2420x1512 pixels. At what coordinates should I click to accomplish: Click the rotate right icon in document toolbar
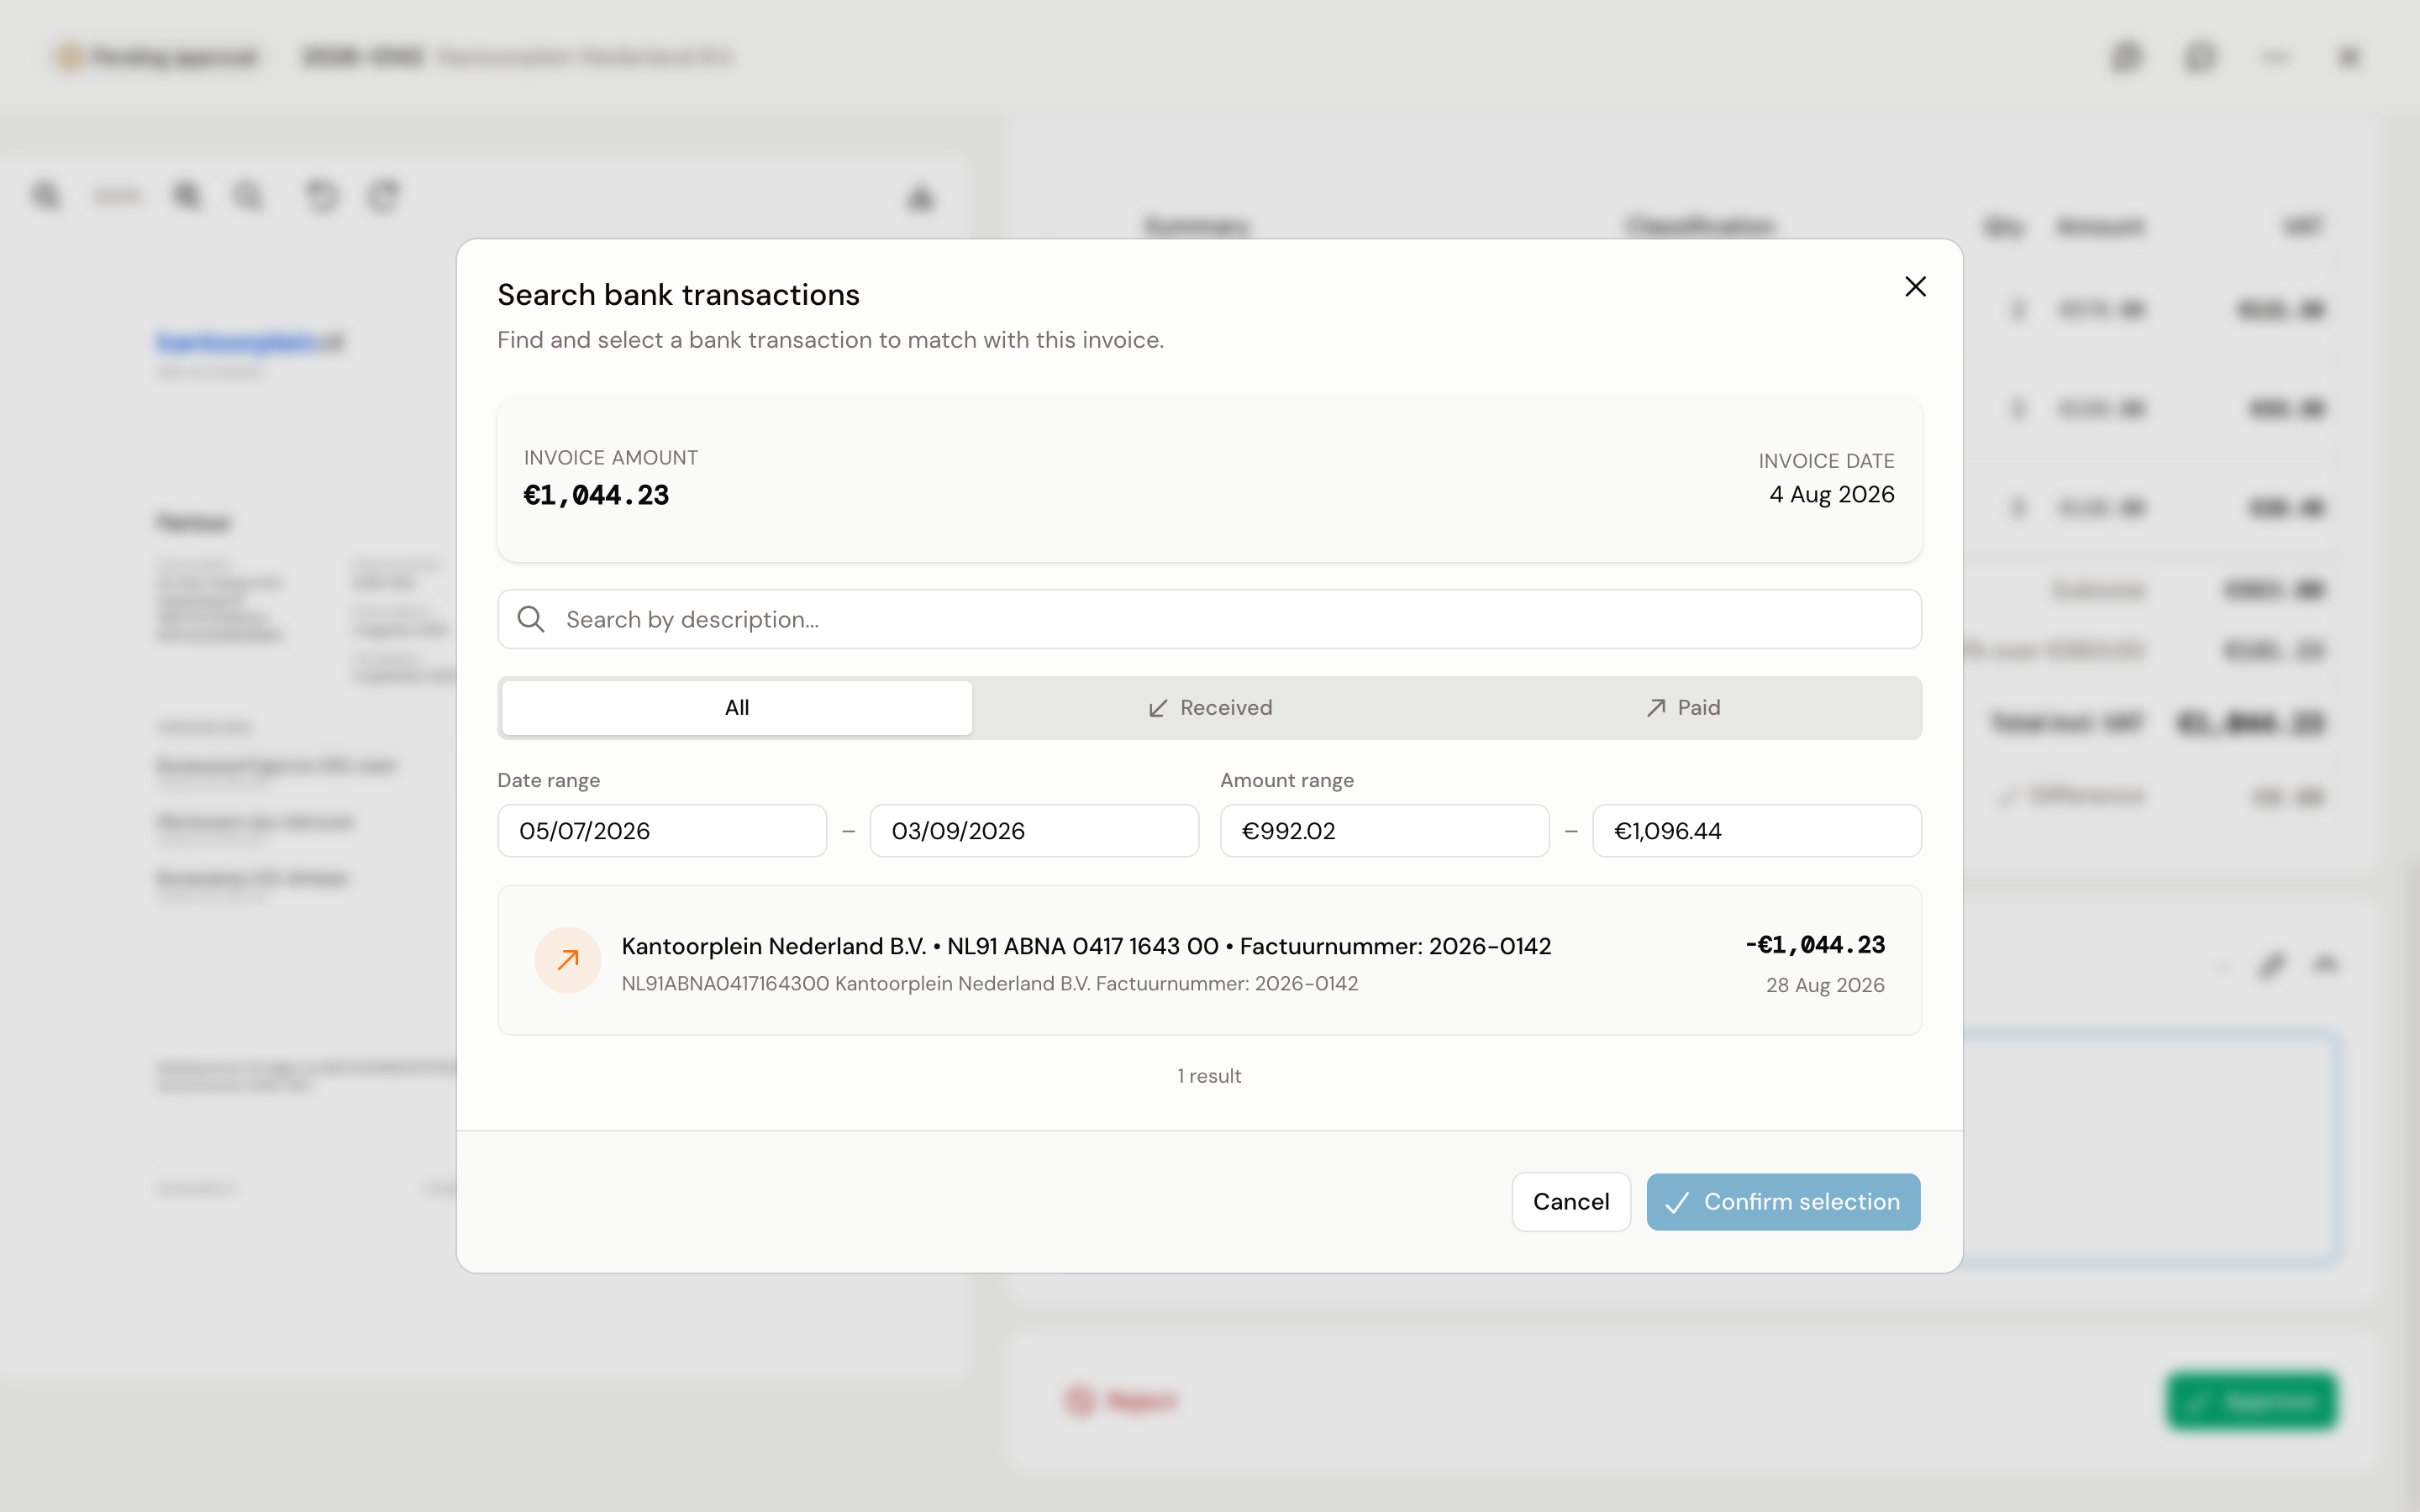[x=384, y=196]
